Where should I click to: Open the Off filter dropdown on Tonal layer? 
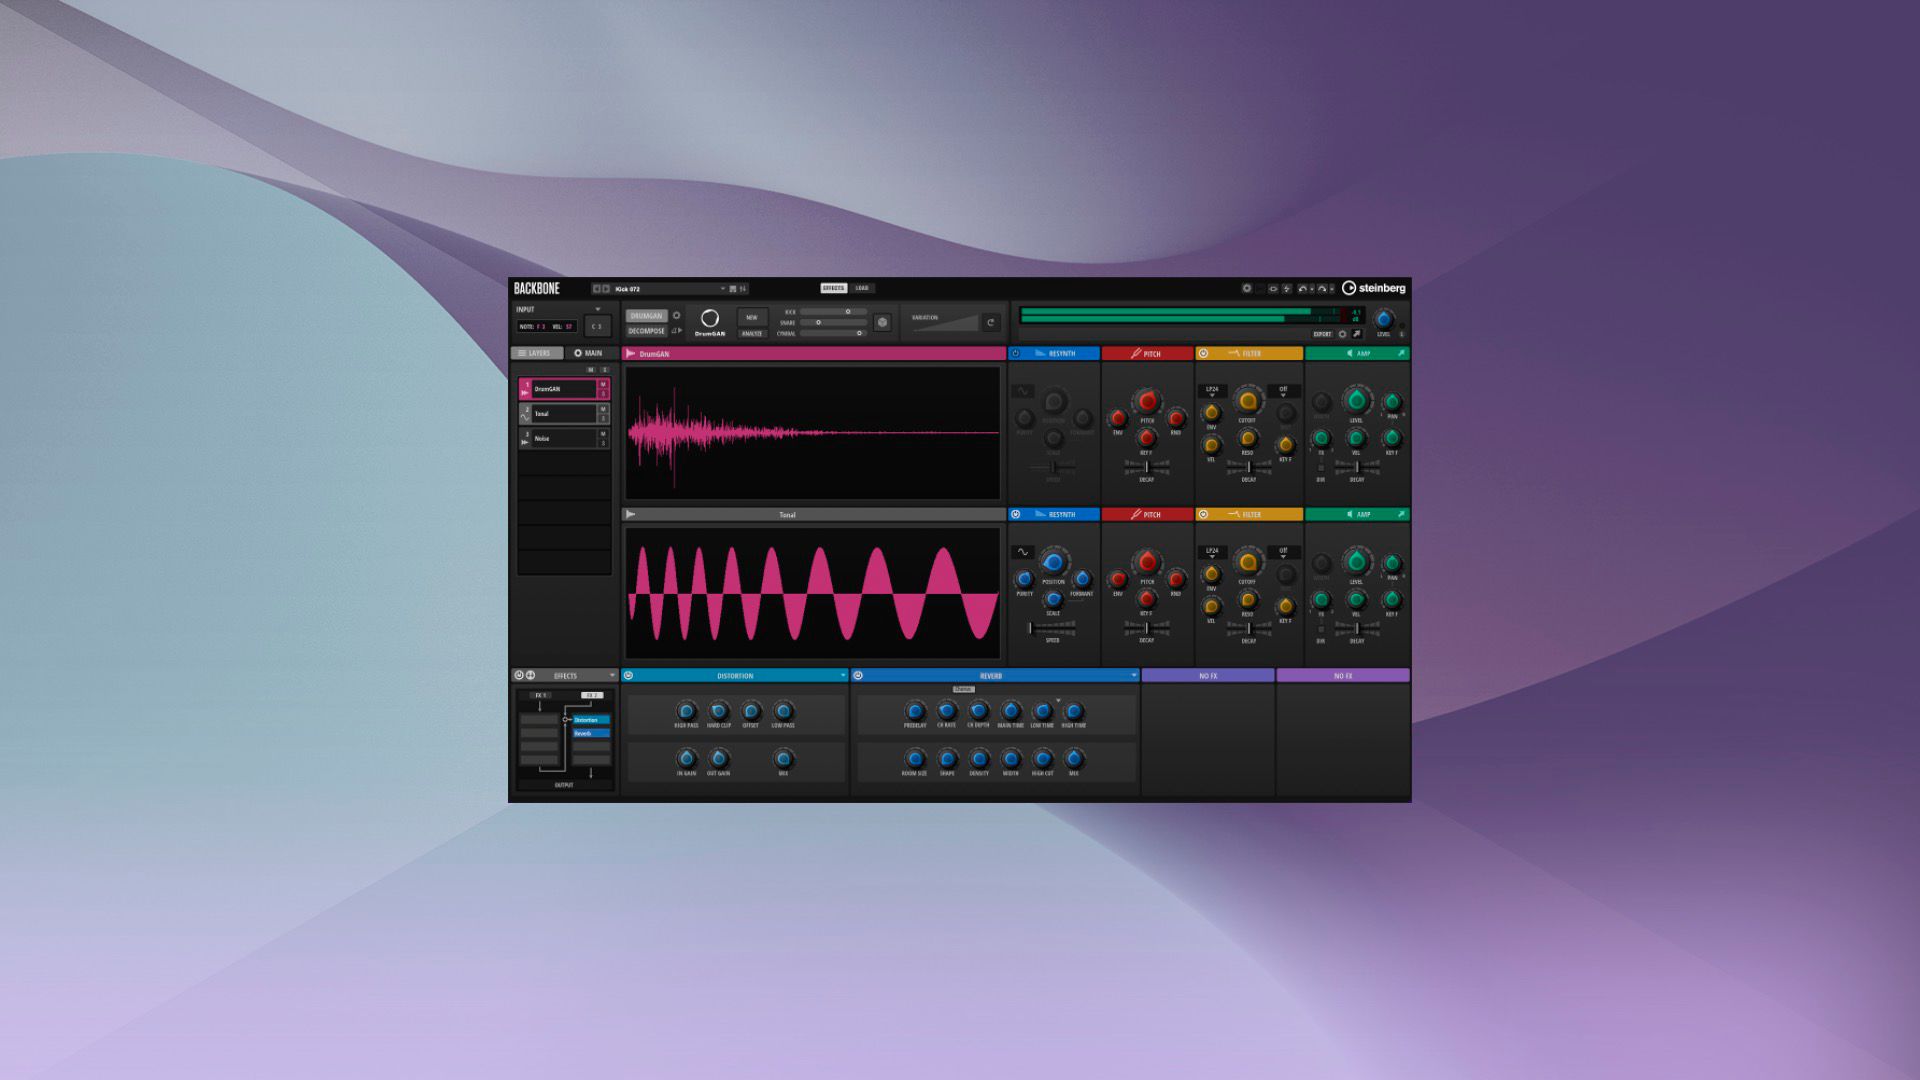pos(1283,552)
